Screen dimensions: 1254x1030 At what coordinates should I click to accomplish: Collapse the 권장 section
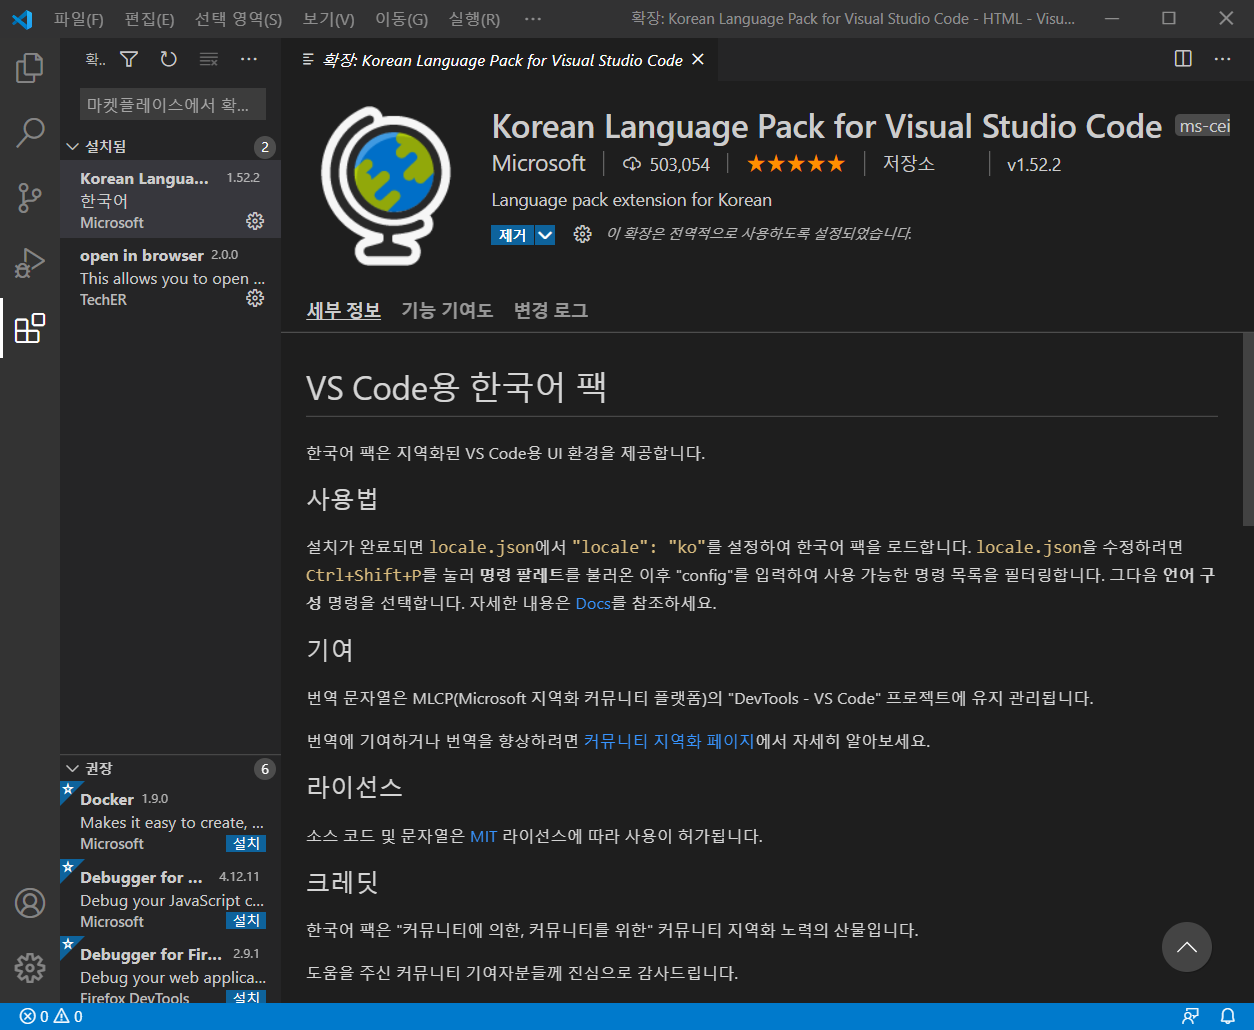[x=170, y=768]
